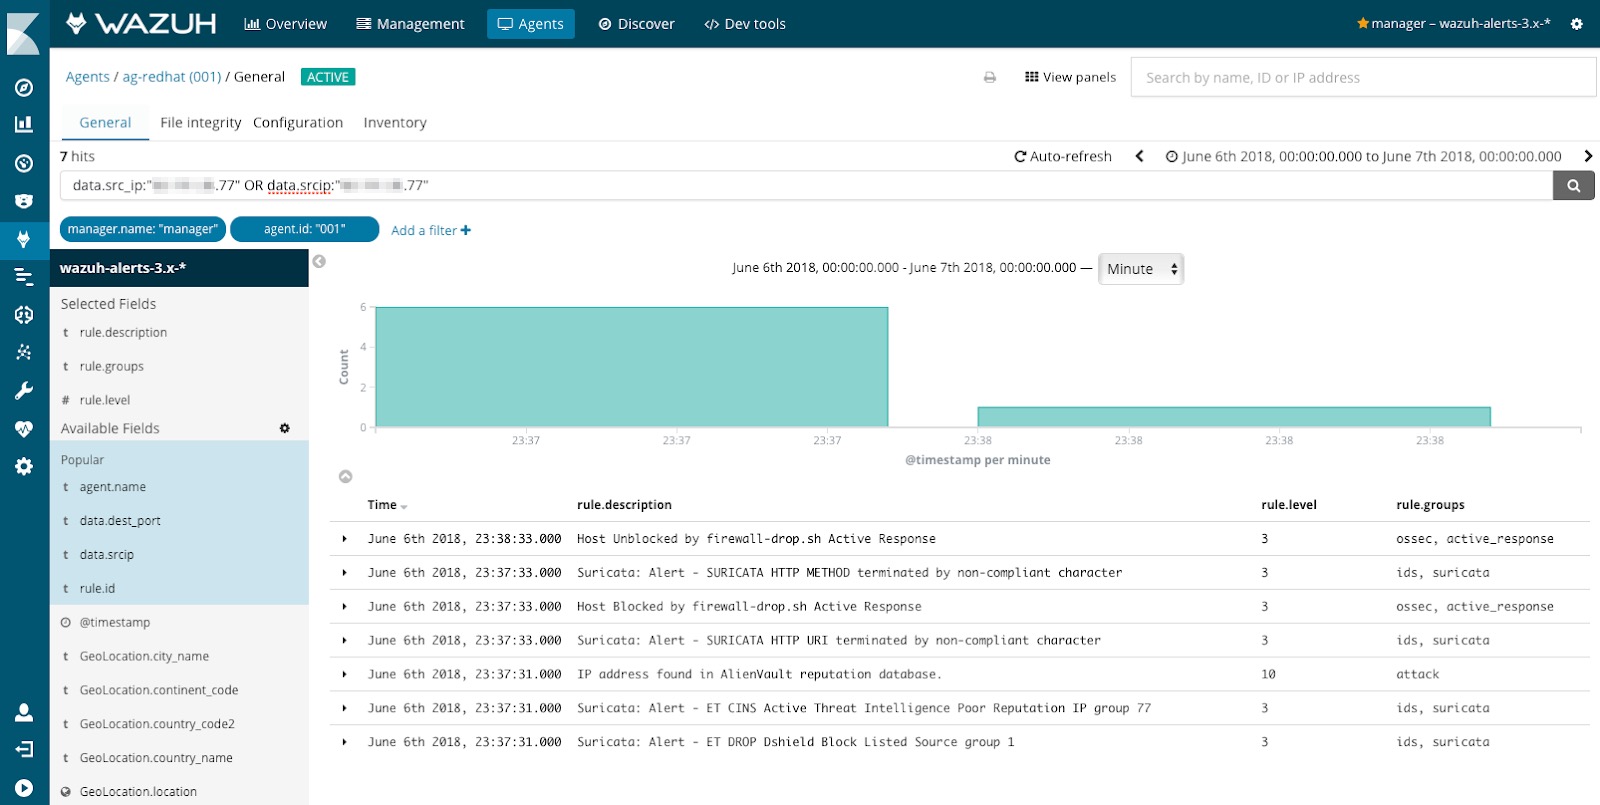Focus the agent search input field
The height and width of the screenshot is (805, 1600).
click(1363, 77)
